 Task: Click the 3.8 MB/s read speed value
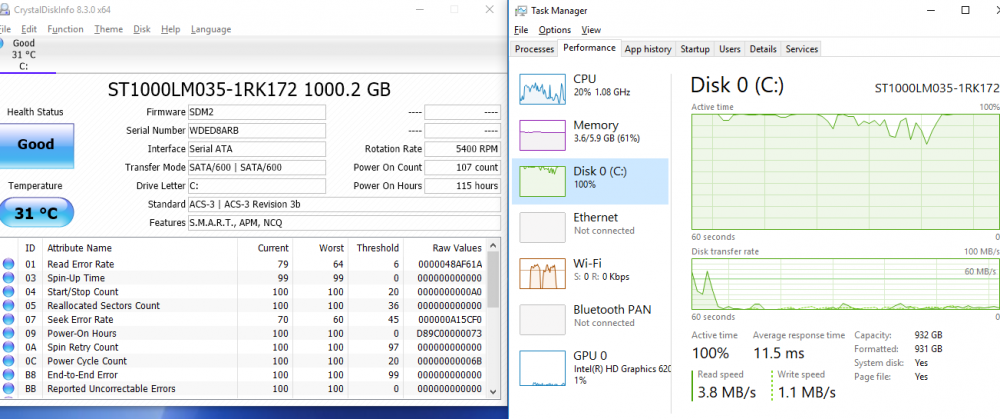point(726,392)
